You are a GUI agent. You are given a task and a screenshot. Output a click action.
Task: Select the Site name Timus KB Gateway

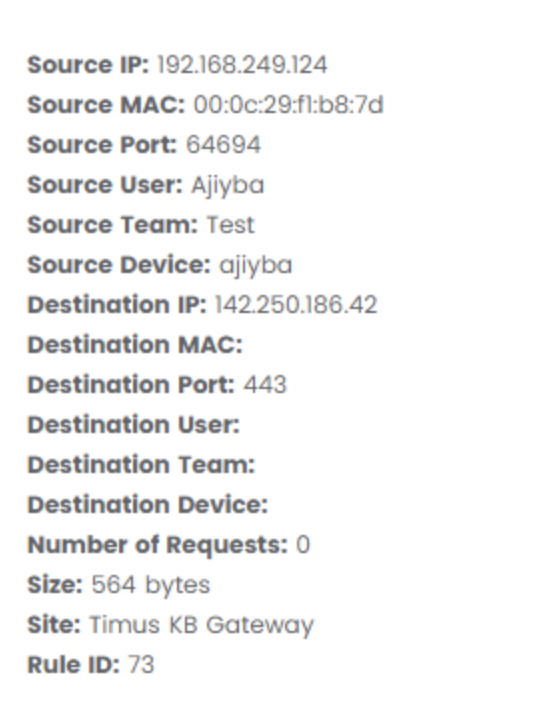click(201, 625)
